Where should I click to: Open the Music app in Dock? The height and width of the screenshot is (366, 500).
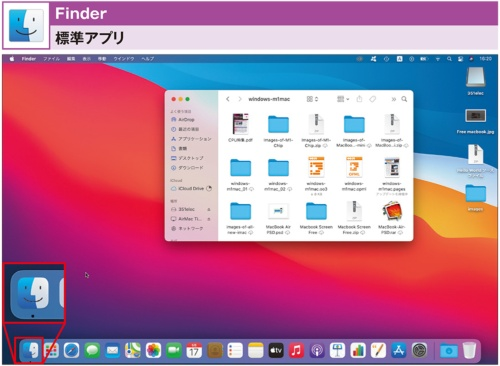coord(296,350)
